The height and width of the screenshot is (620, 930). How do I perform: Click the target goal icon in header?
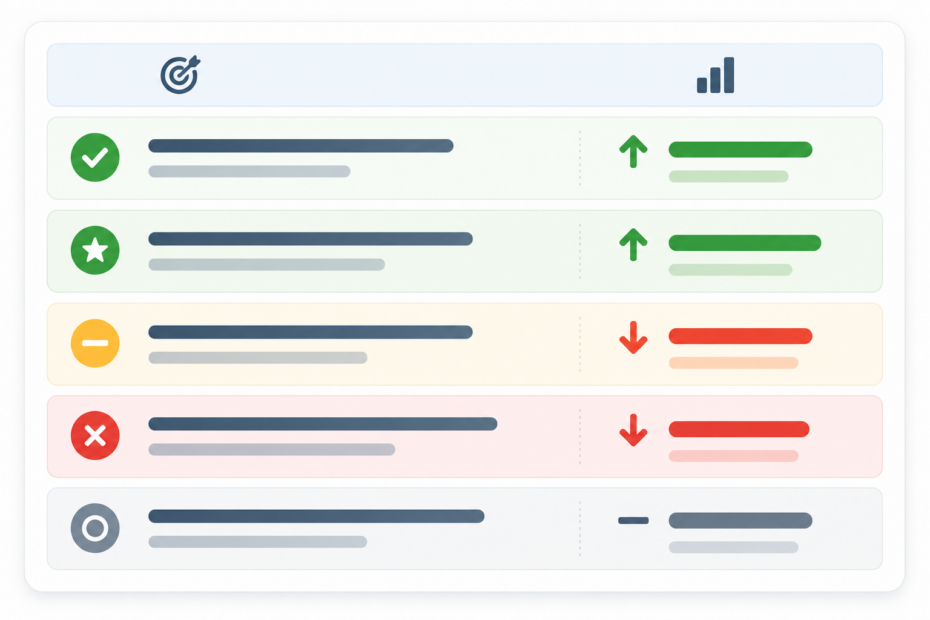point(180,75)
